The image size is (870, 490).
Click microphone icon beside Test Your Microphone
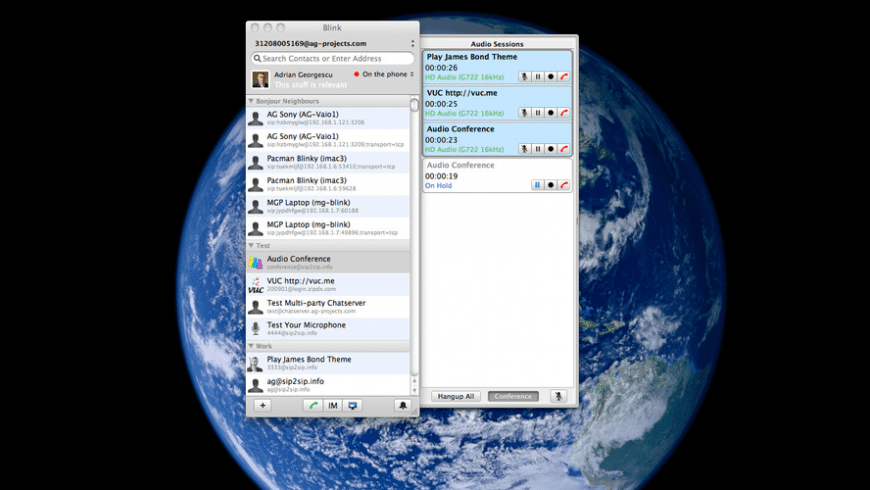[255, 329]
